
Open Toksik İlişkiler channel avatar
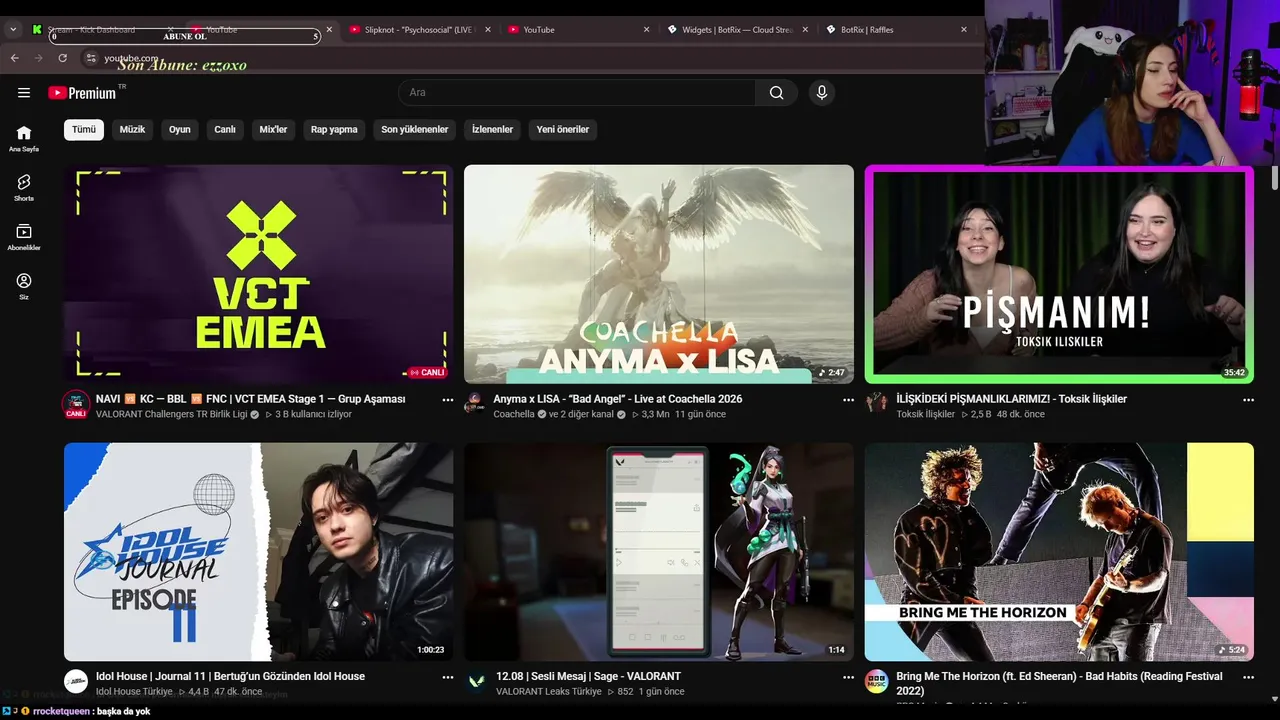[x=876, y=403]
